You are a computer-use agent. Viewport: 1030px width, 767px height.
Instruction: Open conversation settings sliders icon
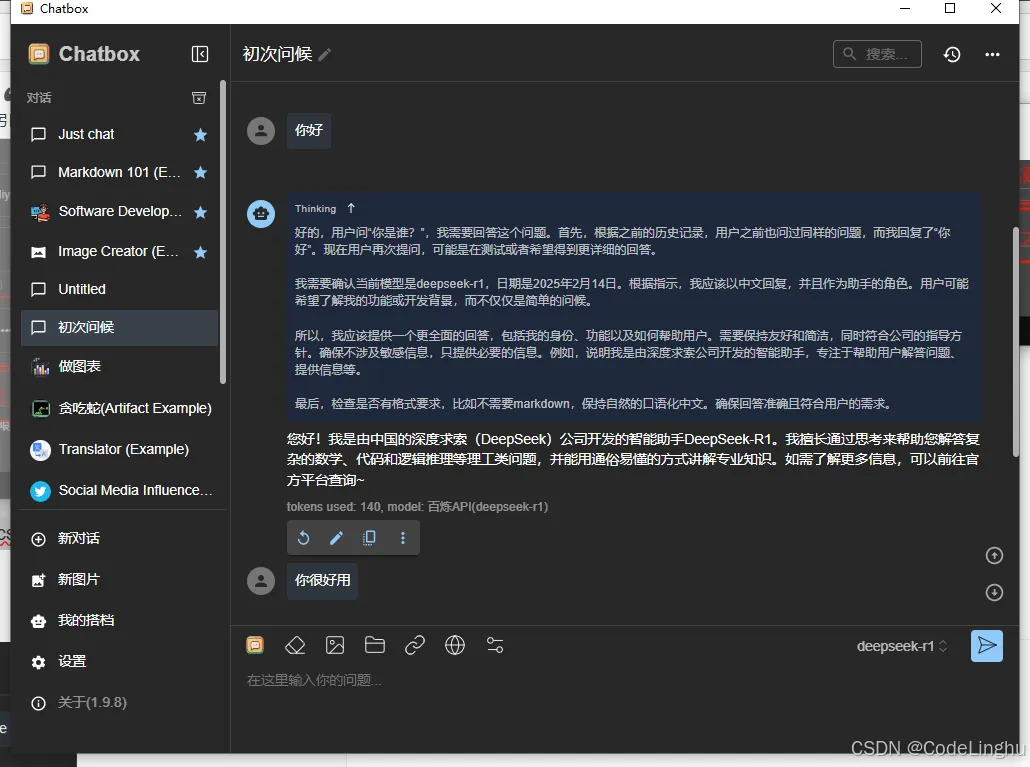coord(495,646)
